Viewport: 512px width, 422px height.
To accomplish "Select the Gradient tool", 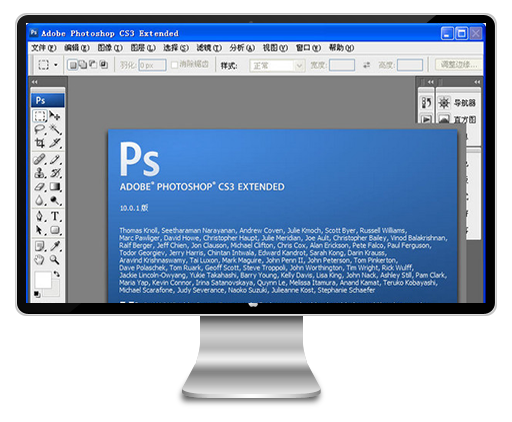I will coord(55,187).
